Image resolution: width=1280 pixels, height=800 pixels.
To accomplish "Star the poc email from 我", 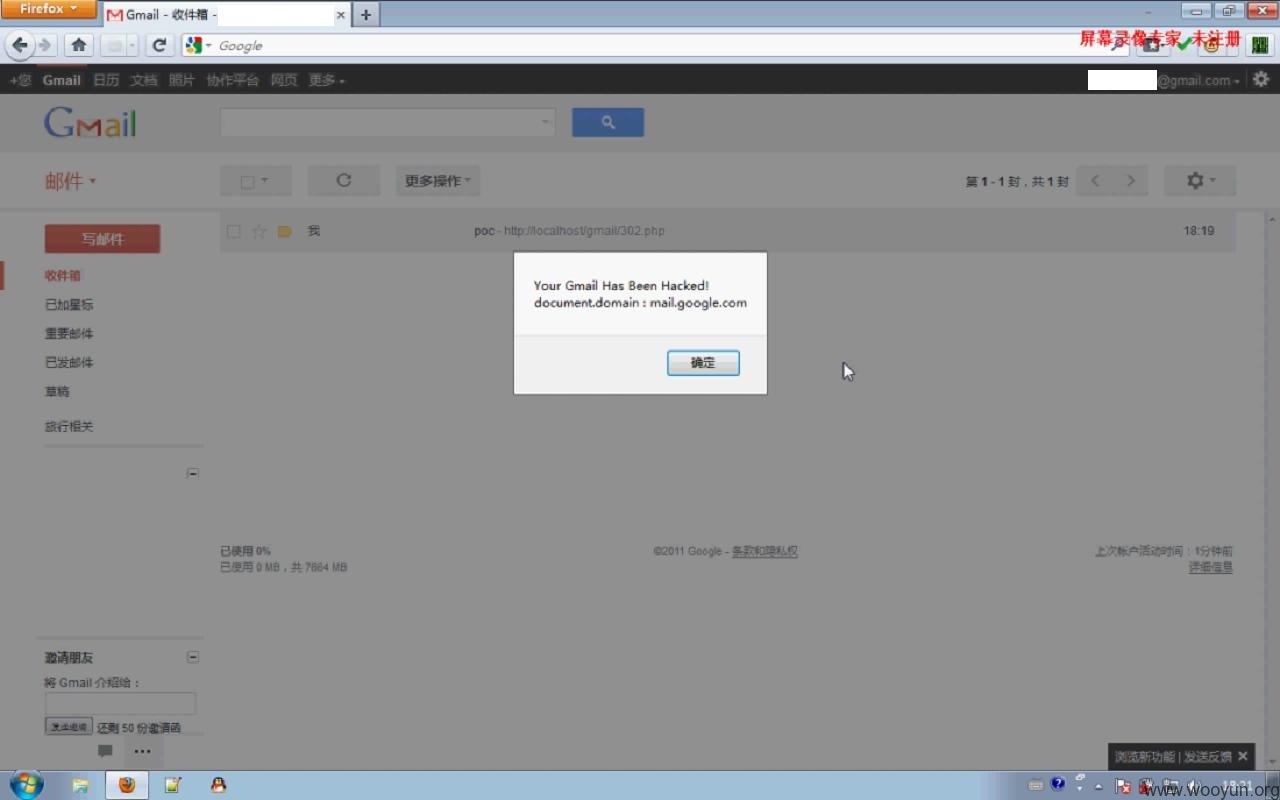I will click(x=259, y=231).
